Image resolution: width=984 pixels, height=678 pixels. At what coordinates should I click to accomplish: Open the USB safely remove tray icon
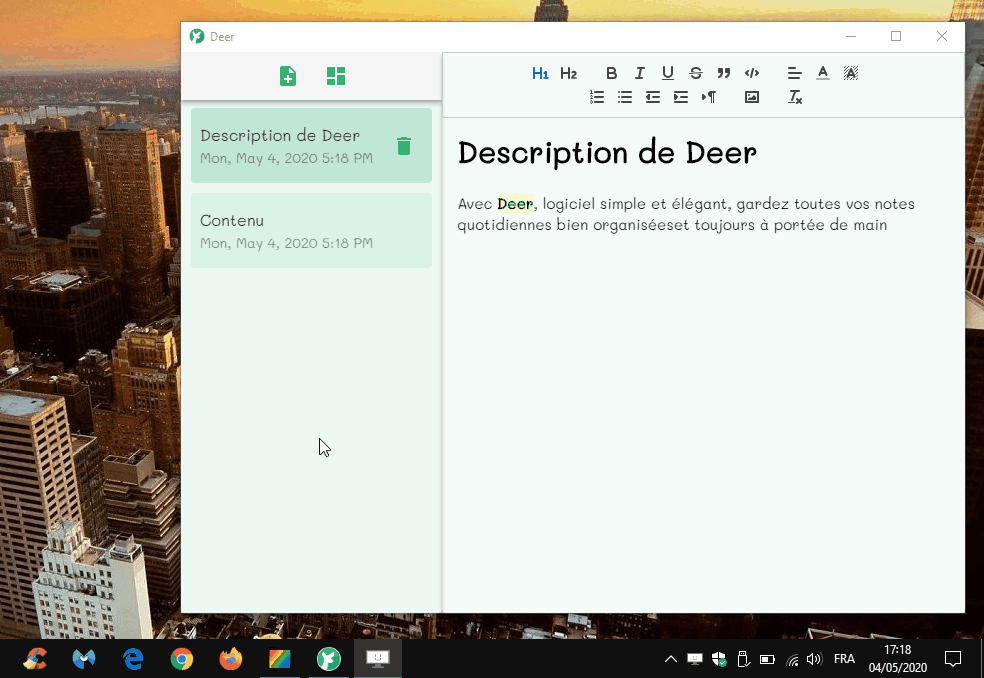pyautogui.click(x=743, y=659)
